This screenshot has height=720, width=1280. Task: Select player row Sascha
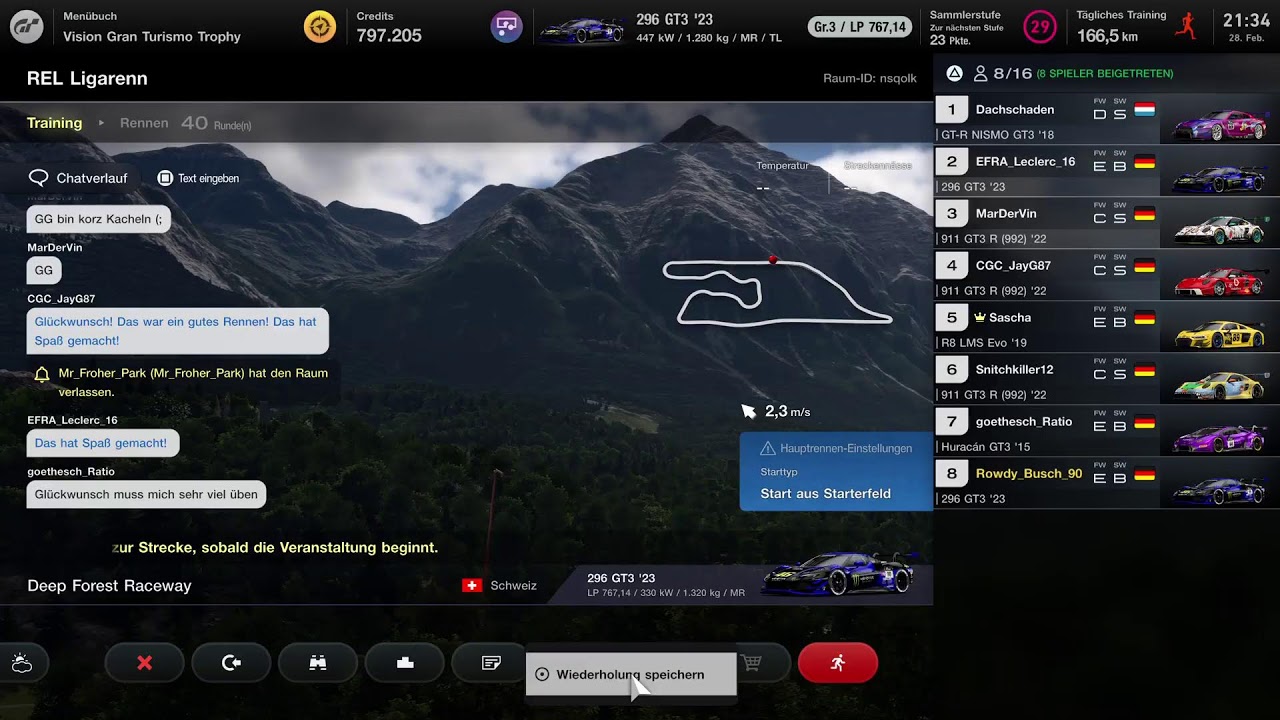[1107, 327]
